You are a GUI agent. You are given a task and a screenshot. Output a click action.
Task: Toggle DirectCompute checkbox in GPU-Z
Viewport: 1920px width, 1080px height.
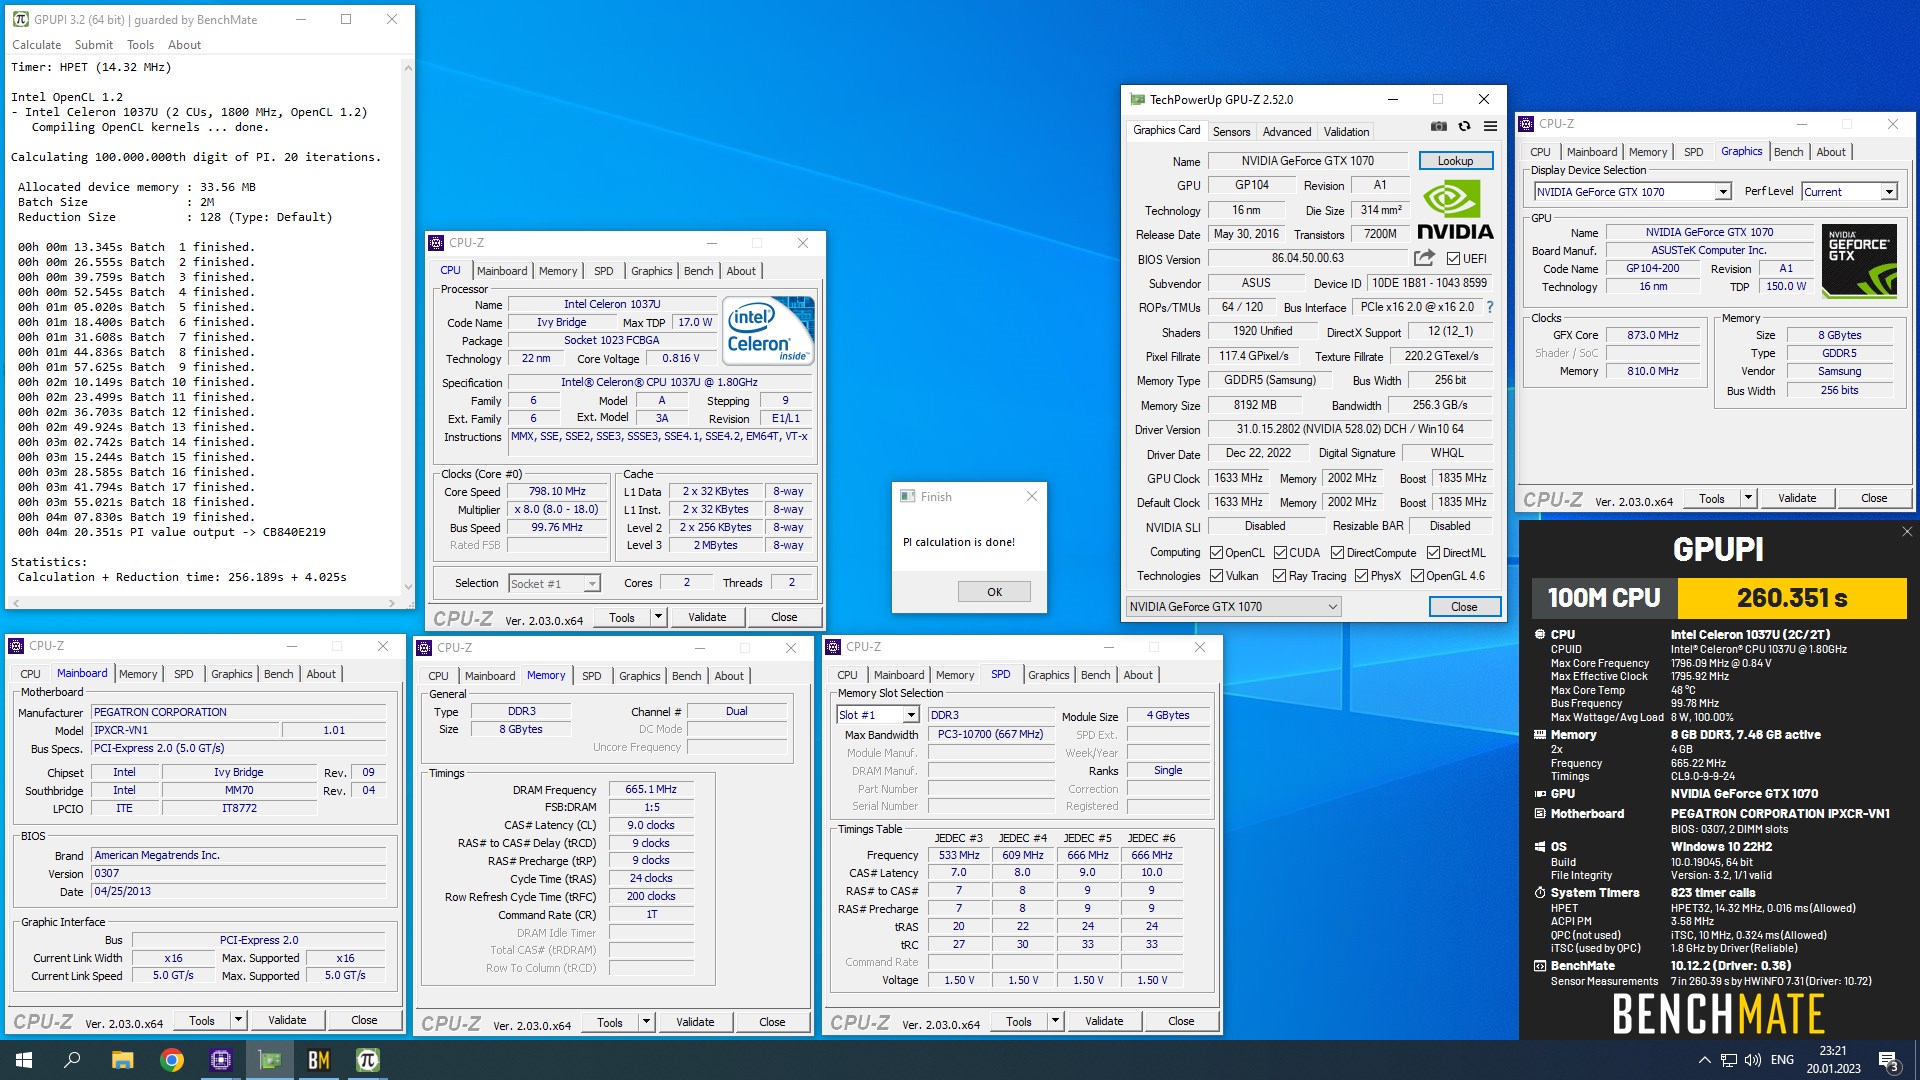tap(1337, 553)
